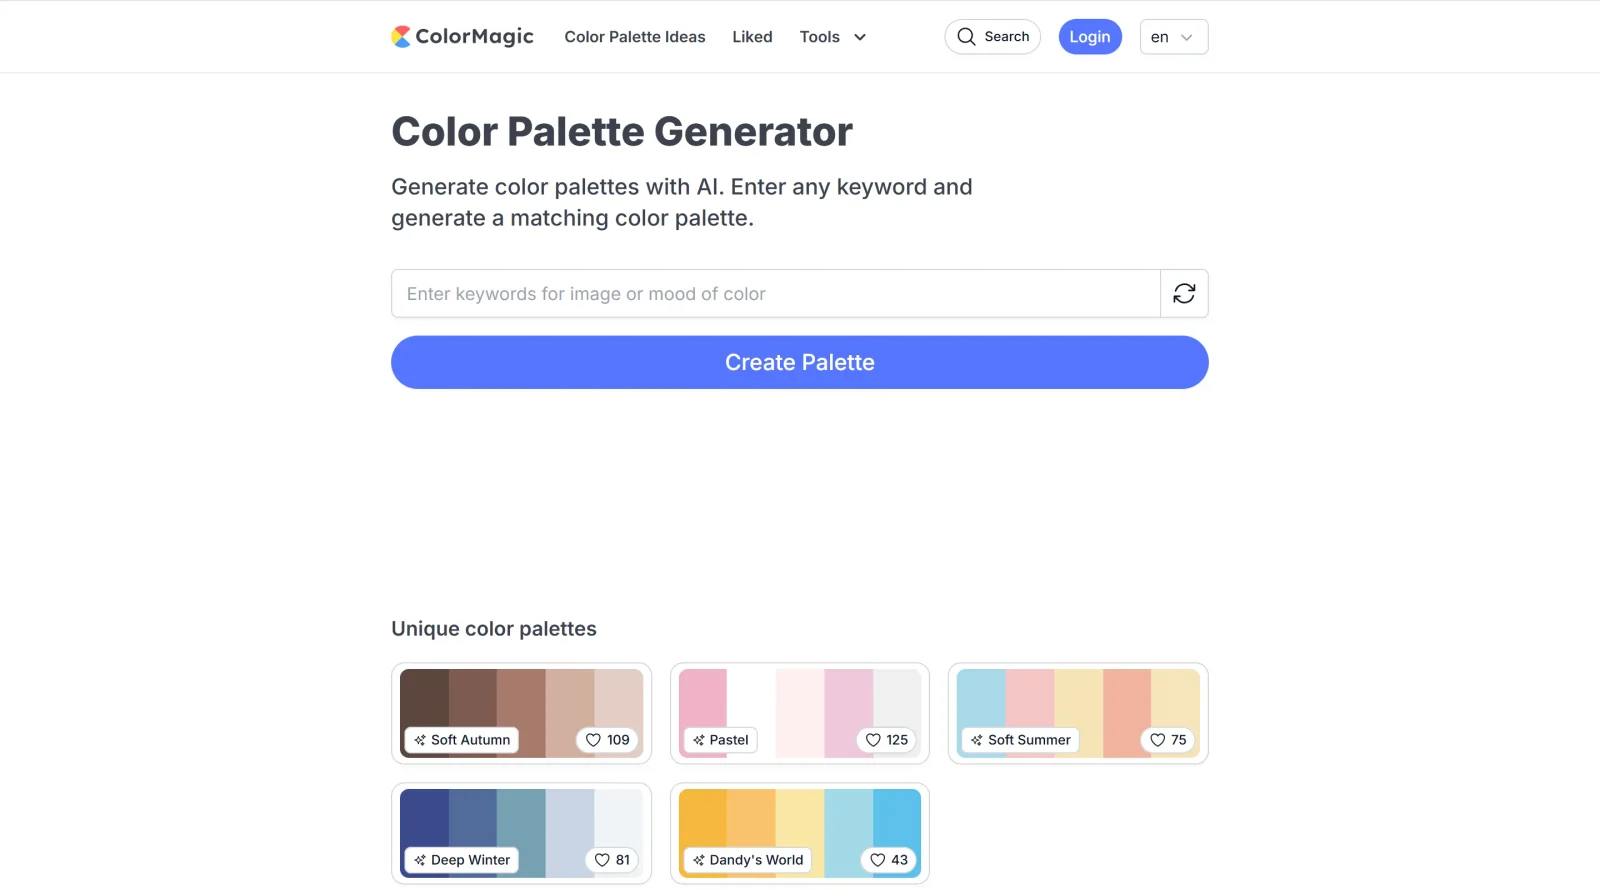Click the sparkle icon on Deep Winter palette
Screen dimensions: 1600x889
pyautogui.click(x=421, y=860)
